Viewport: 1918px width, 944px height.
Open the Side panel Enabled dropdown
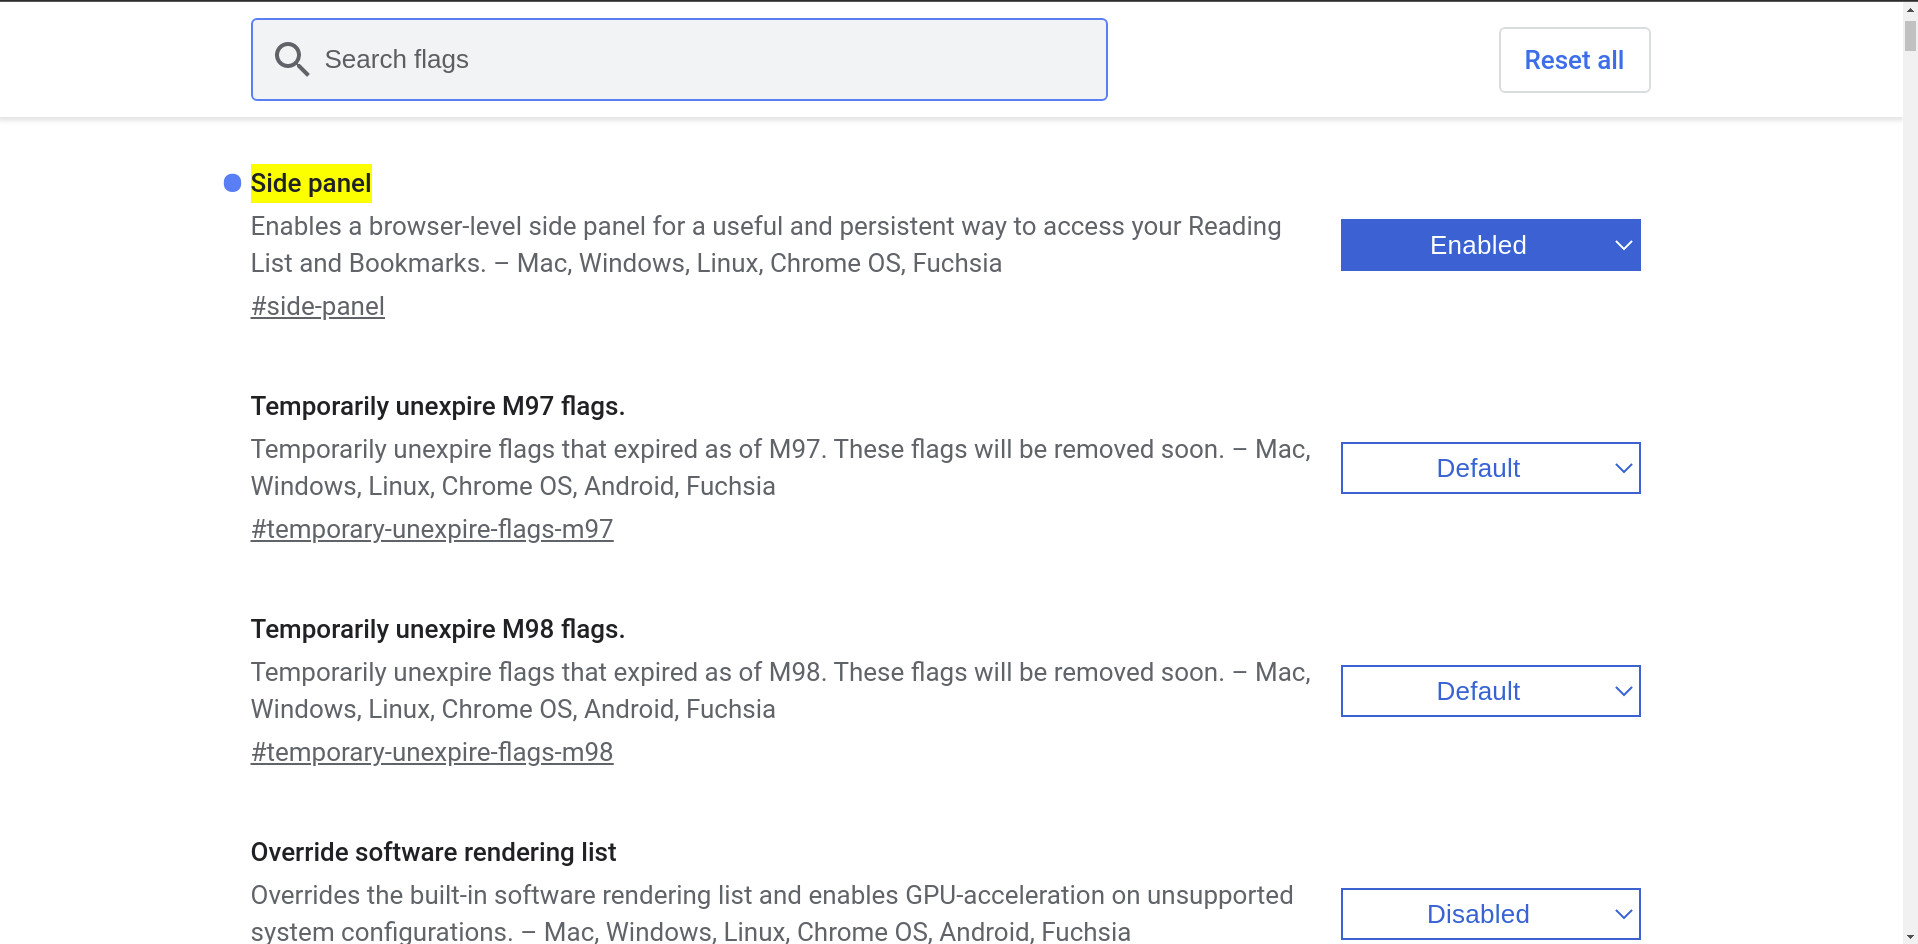click(1490, 245)
